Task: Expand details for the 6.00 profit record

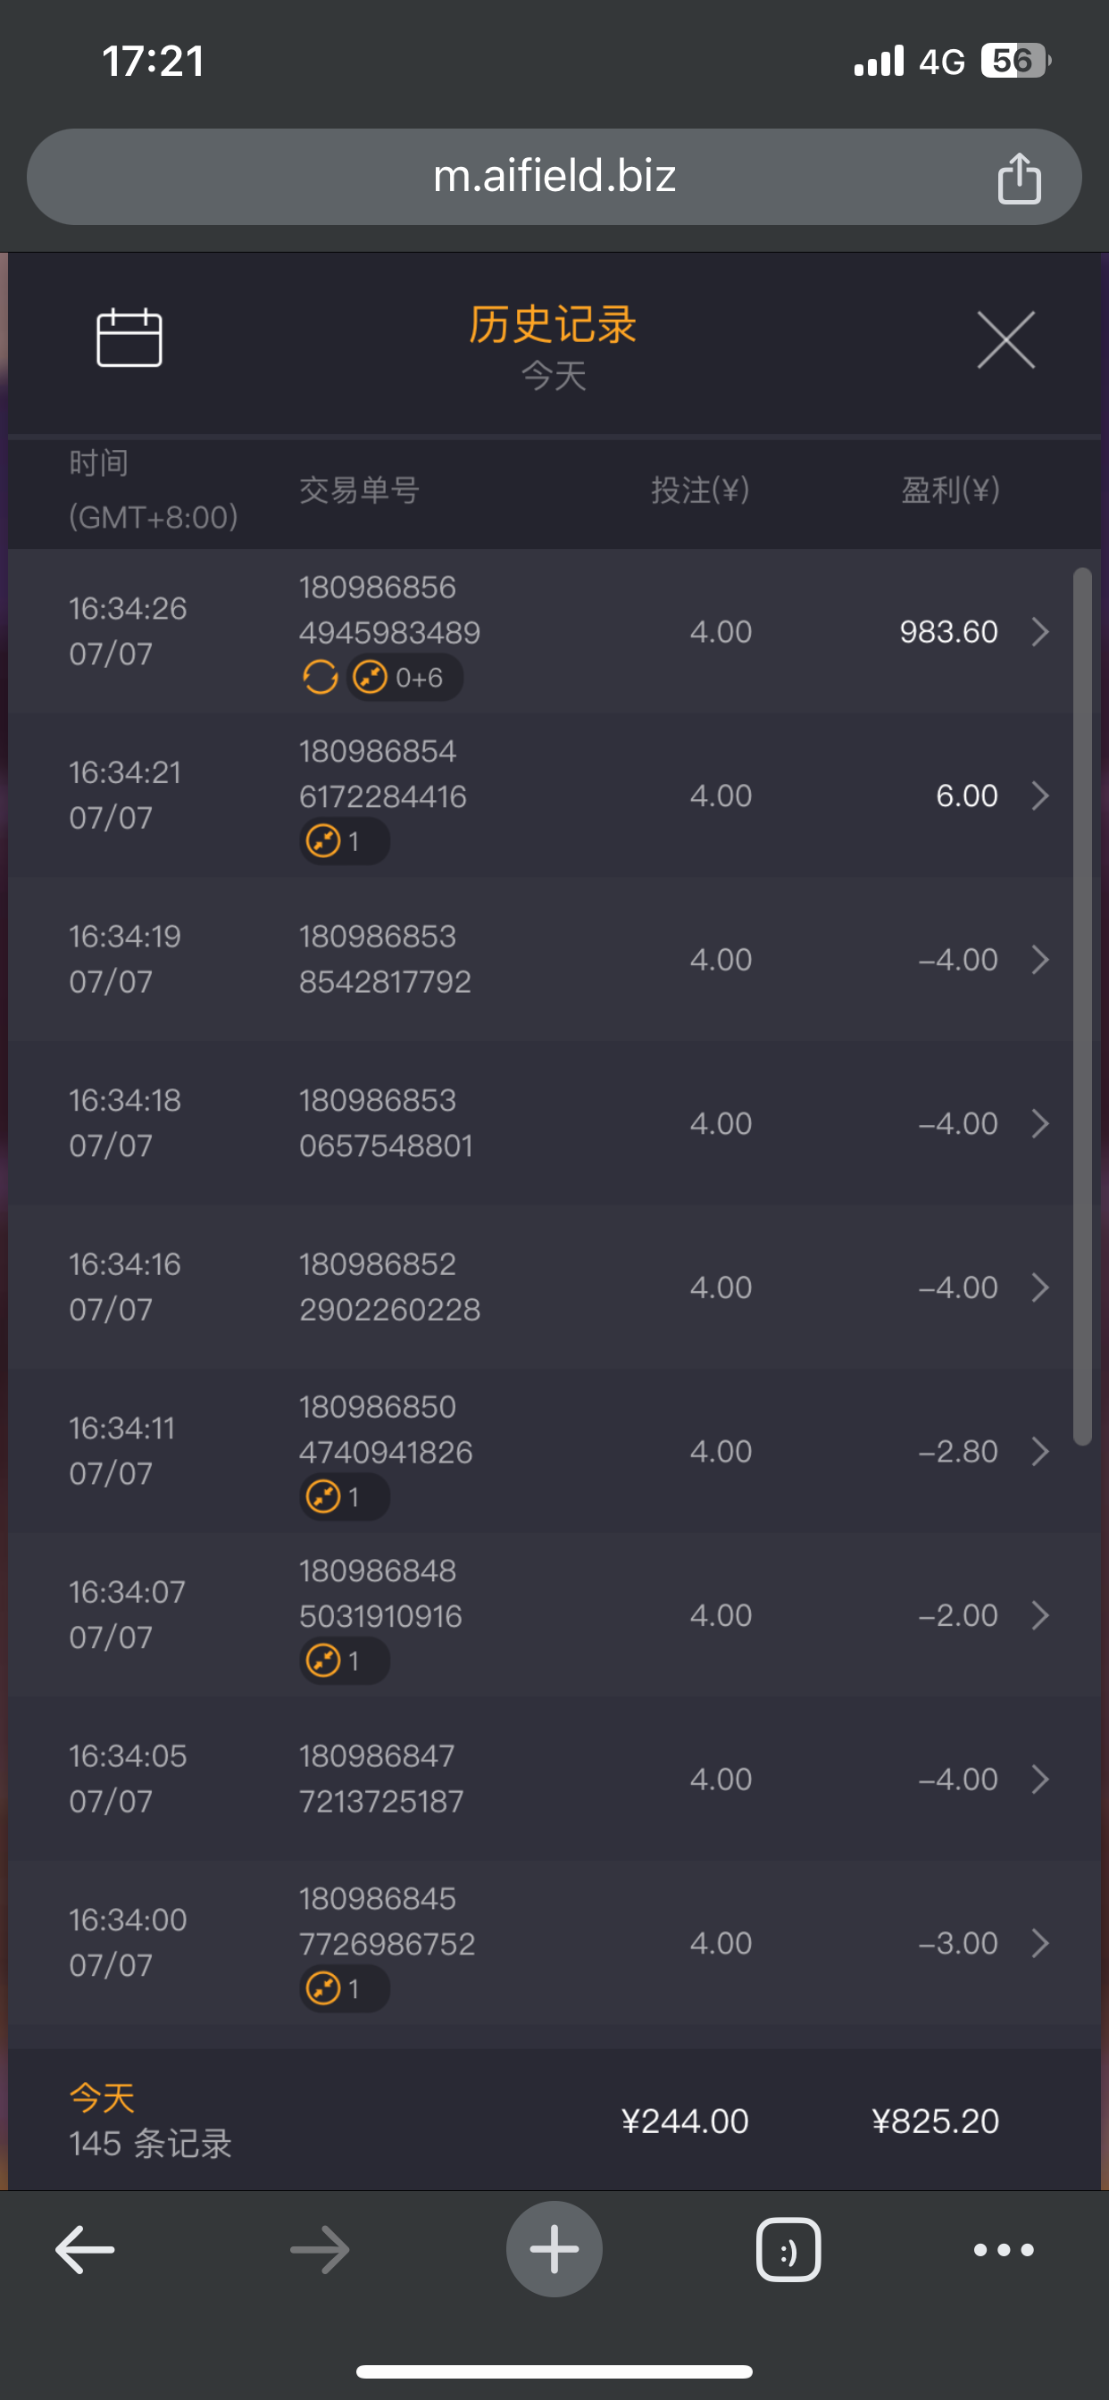Action: point(1040,796)
